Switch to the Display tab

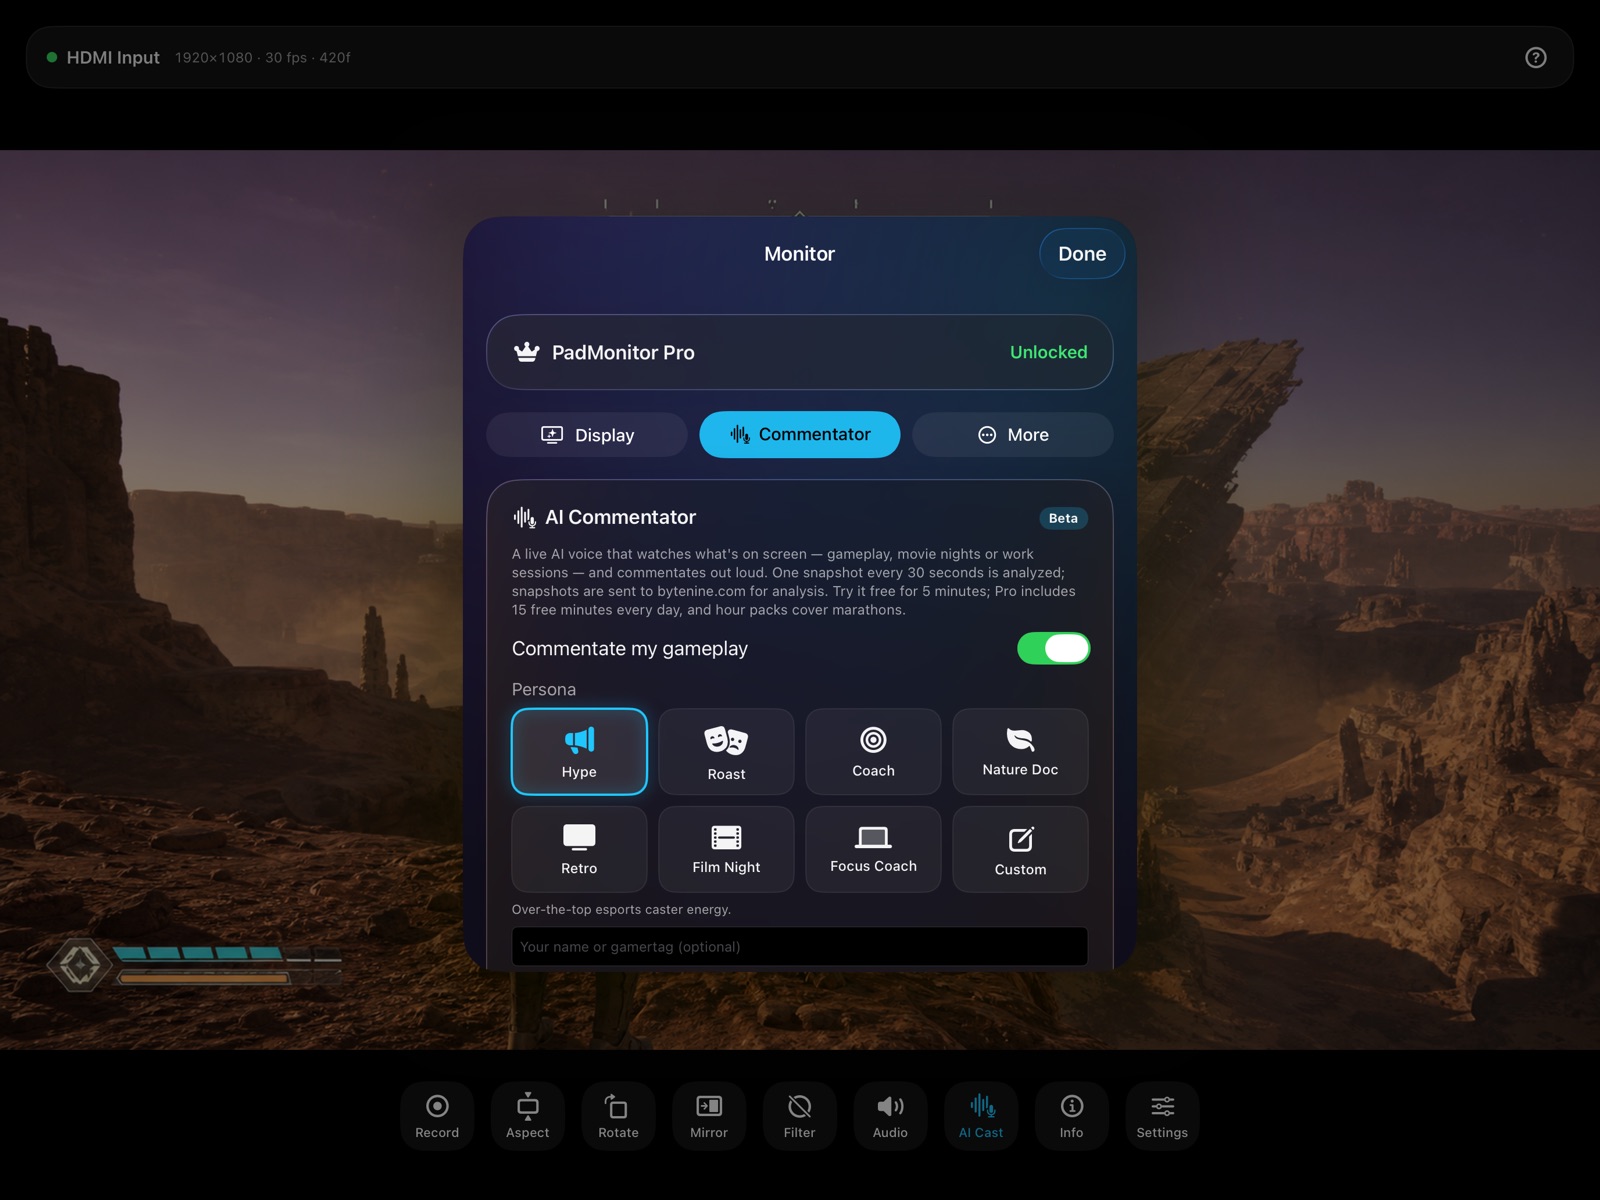(x=587, y=435)
